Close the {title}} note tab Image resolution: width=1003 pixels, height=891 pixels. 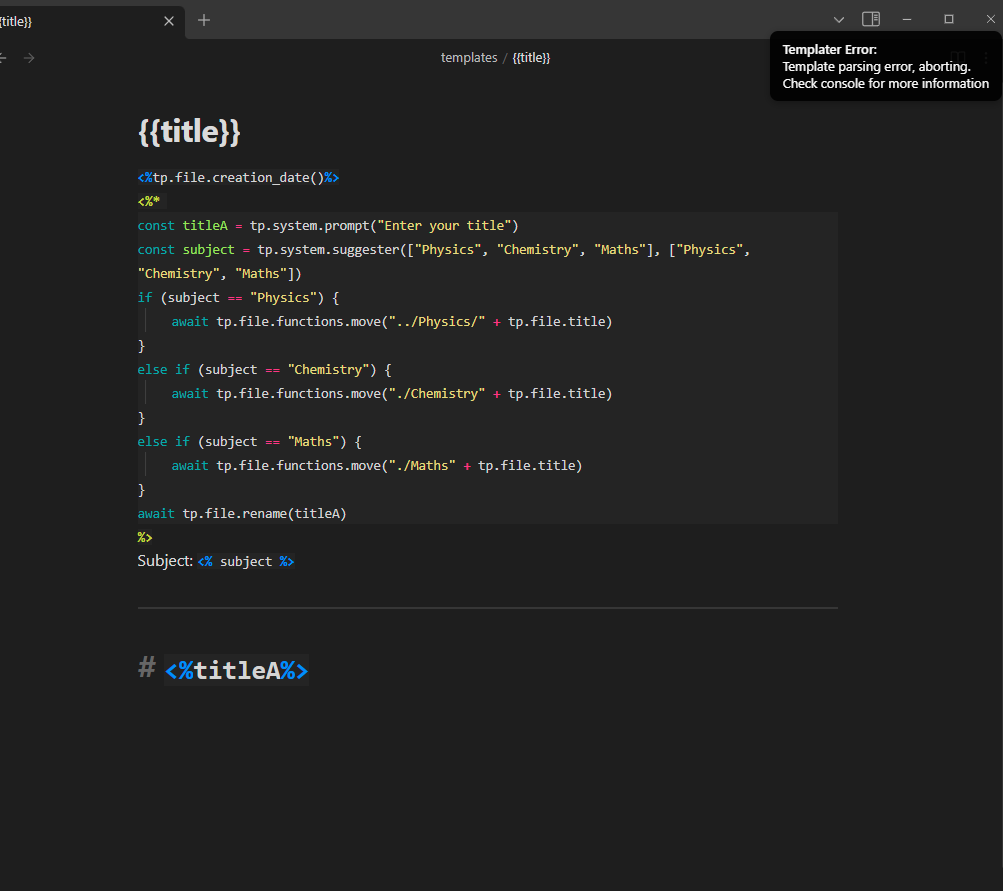tap(168, 20)
